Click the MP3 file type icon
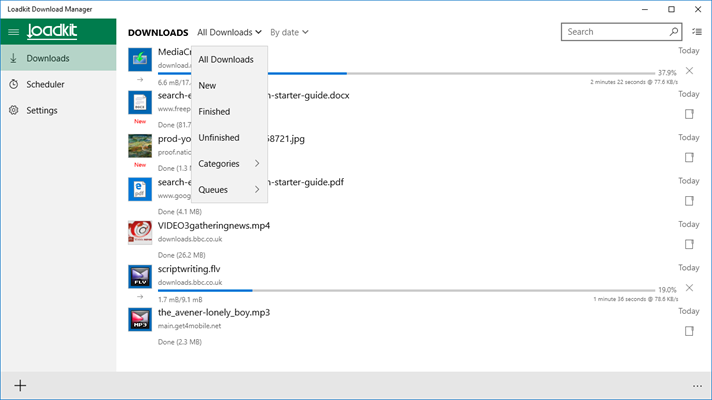712x400 pixels. [x=140, y=320]
